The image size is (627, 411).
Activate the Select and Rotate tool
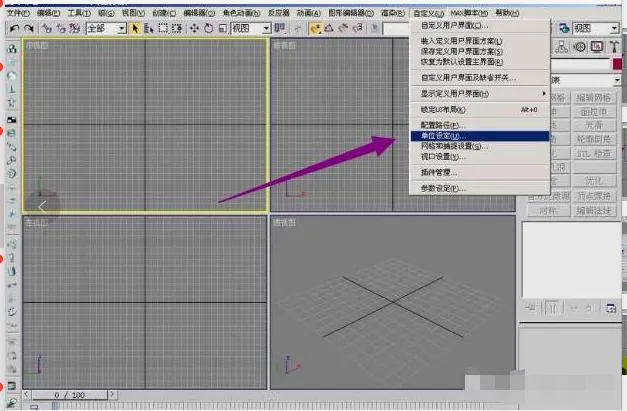208,28
